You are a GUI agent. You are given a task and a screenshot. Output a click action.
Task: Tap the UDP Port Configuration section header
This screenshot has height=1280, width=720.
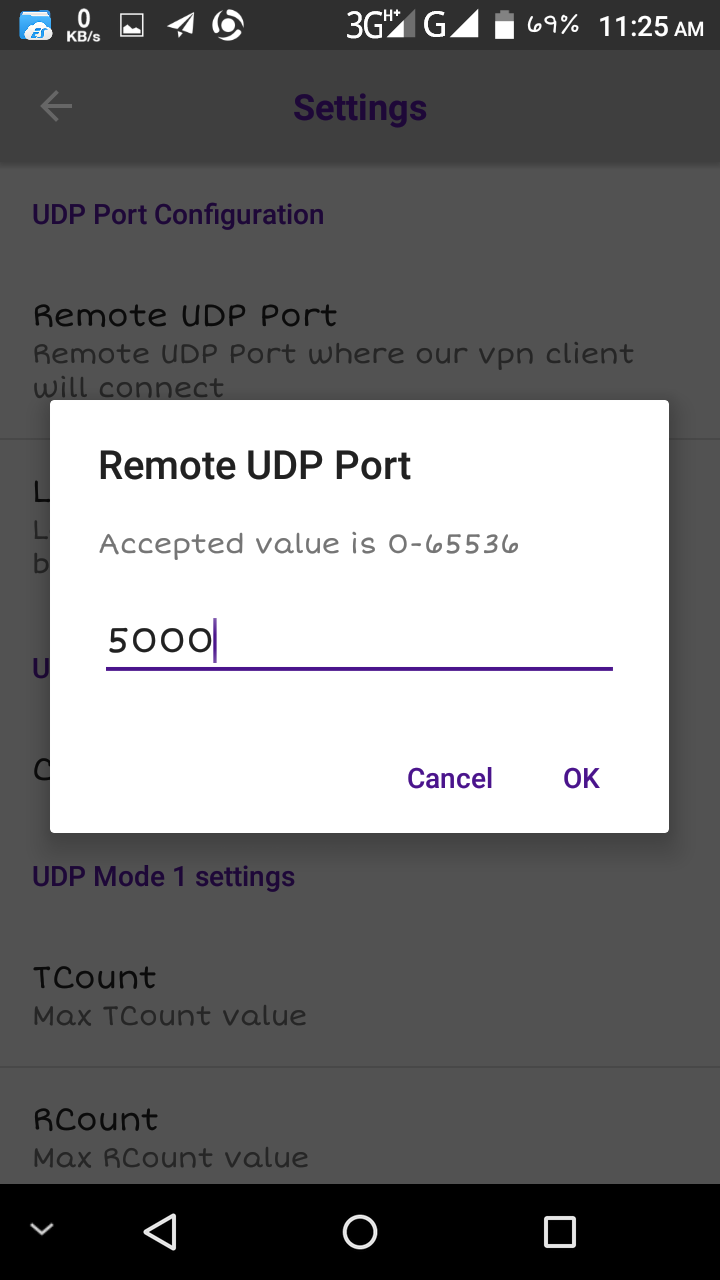pyautogui.click(x=178, y=215)
